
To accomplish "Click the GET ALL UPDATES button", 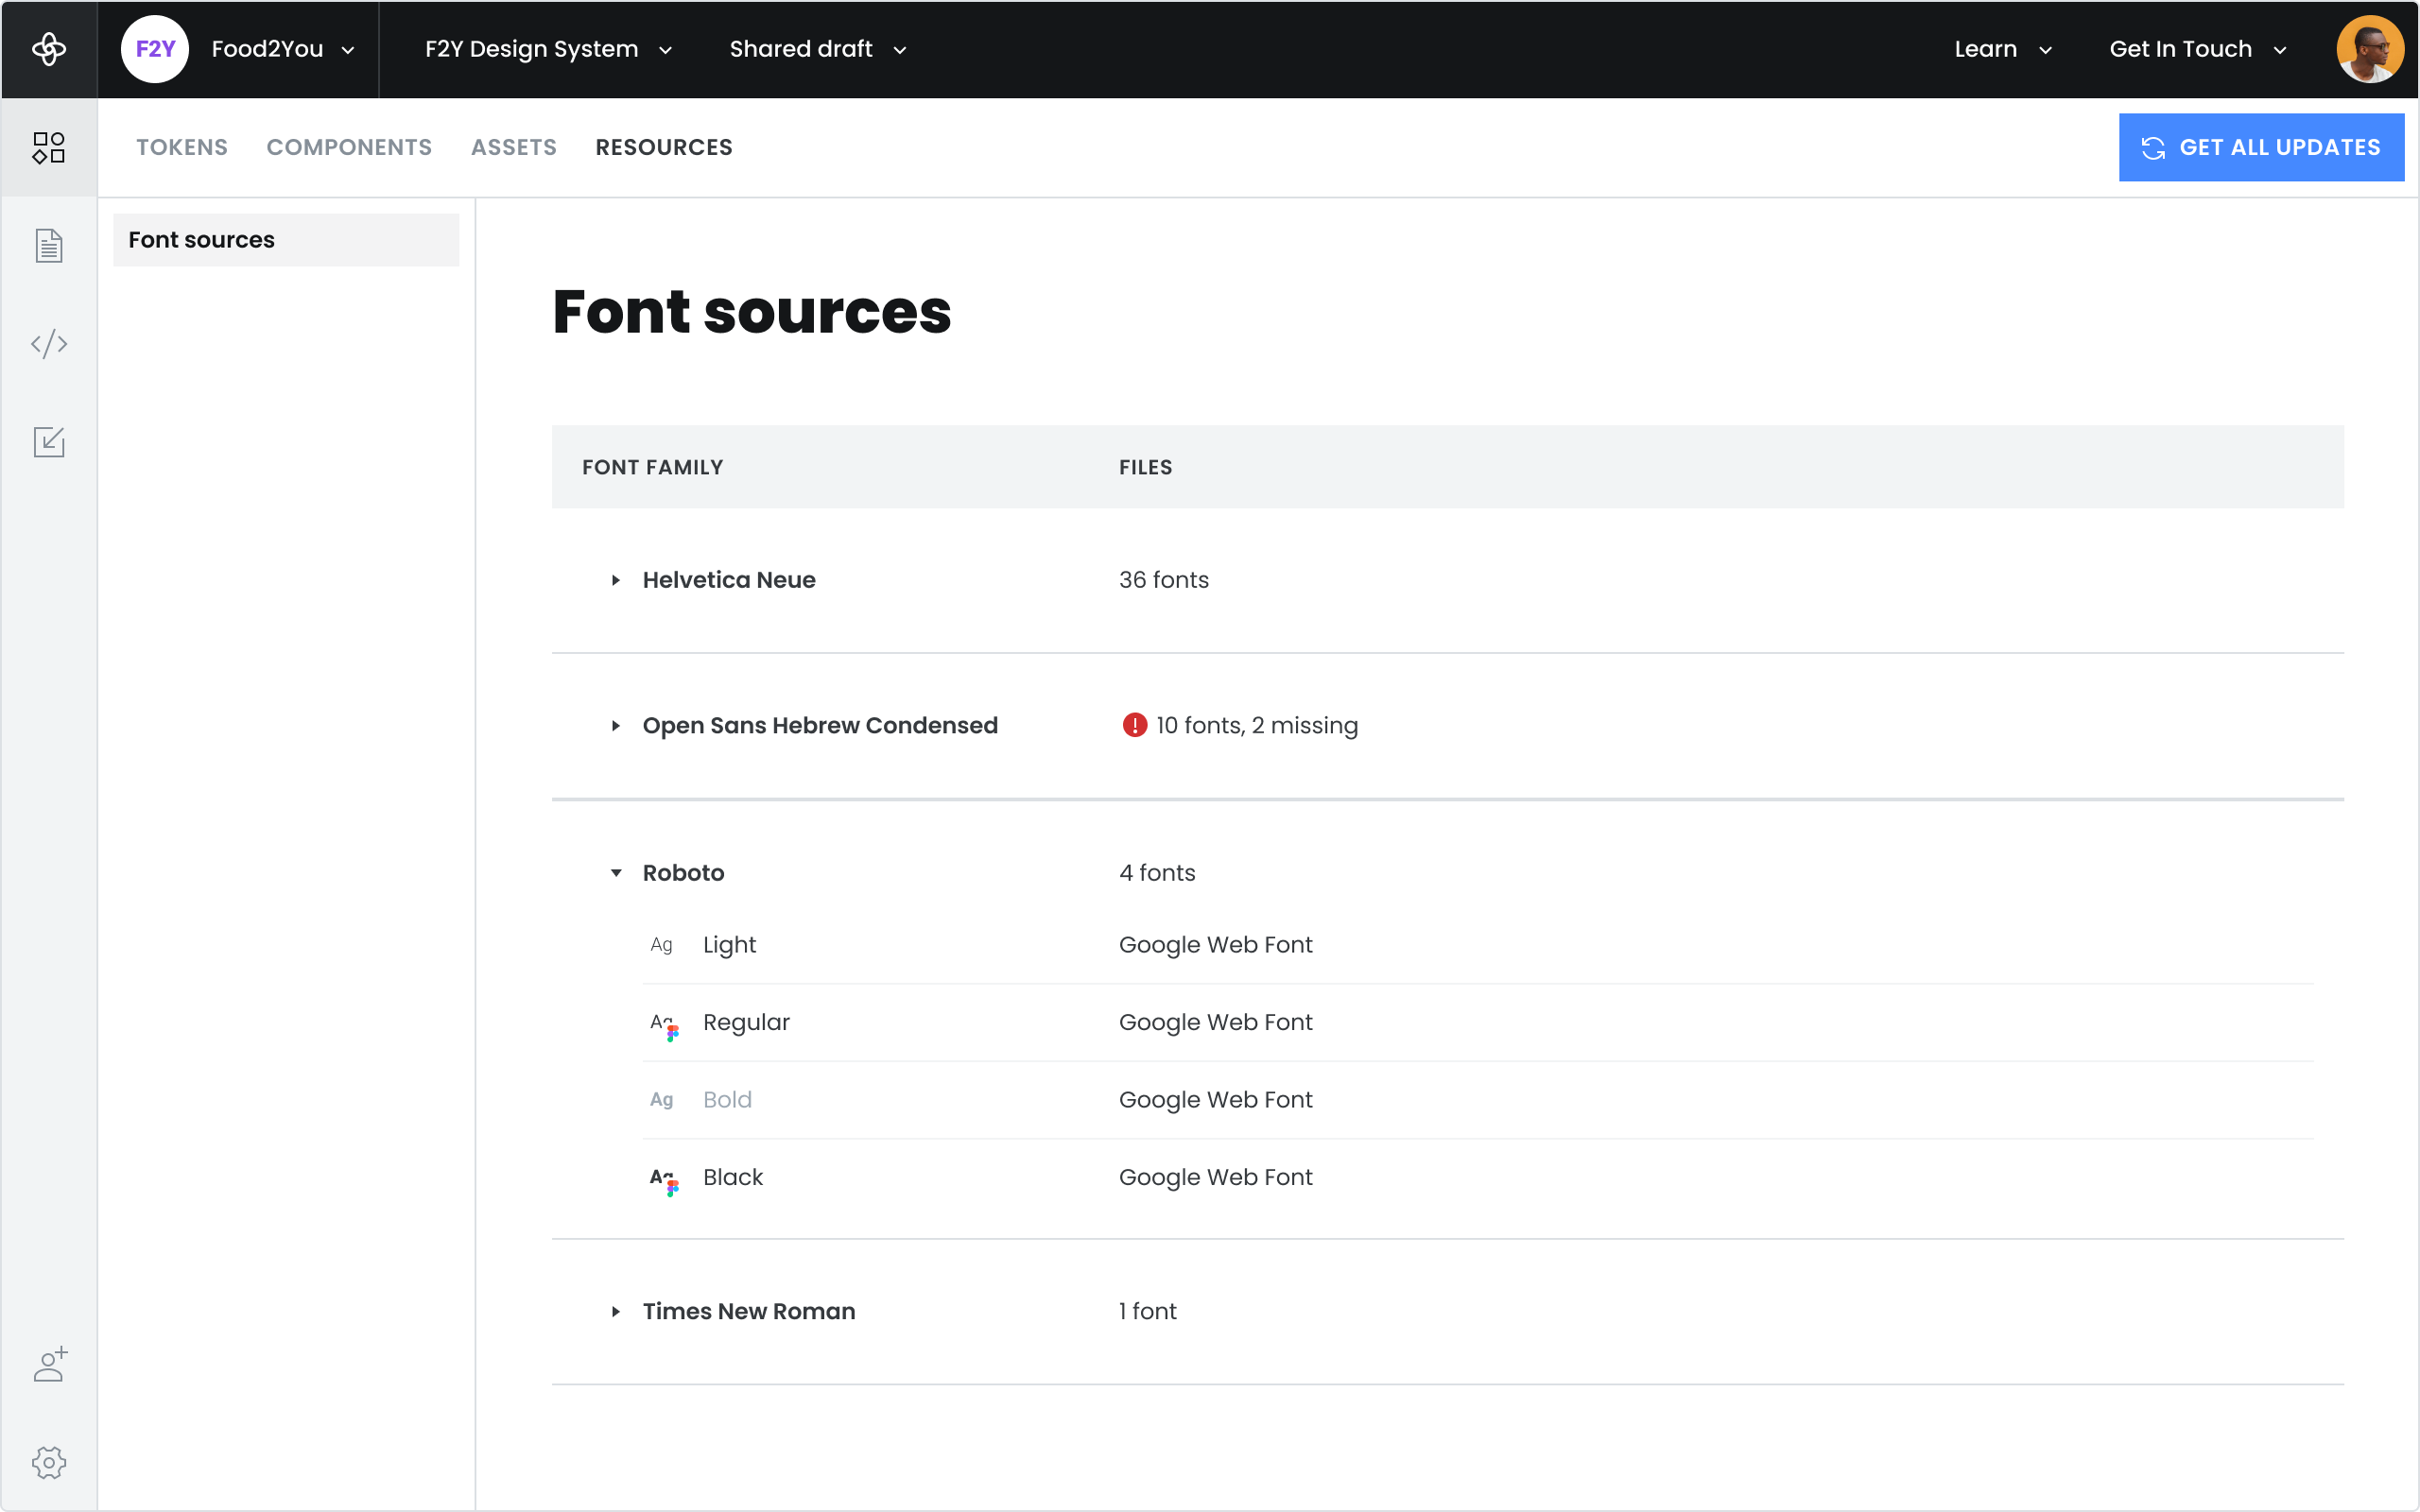I will tap(2263, 148).
